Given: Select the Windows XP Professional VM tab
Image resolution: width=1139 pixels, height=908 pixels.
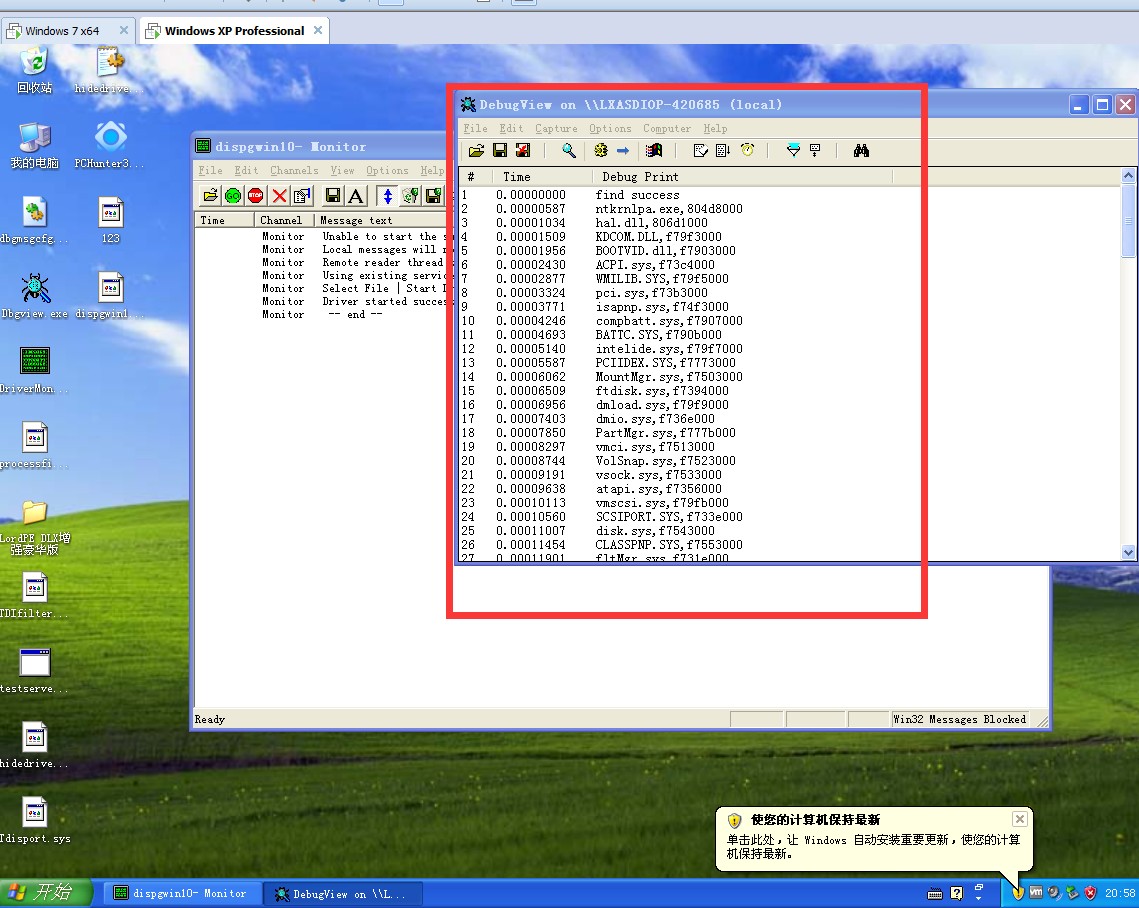Looking at the screenshot, I should 234,31.
